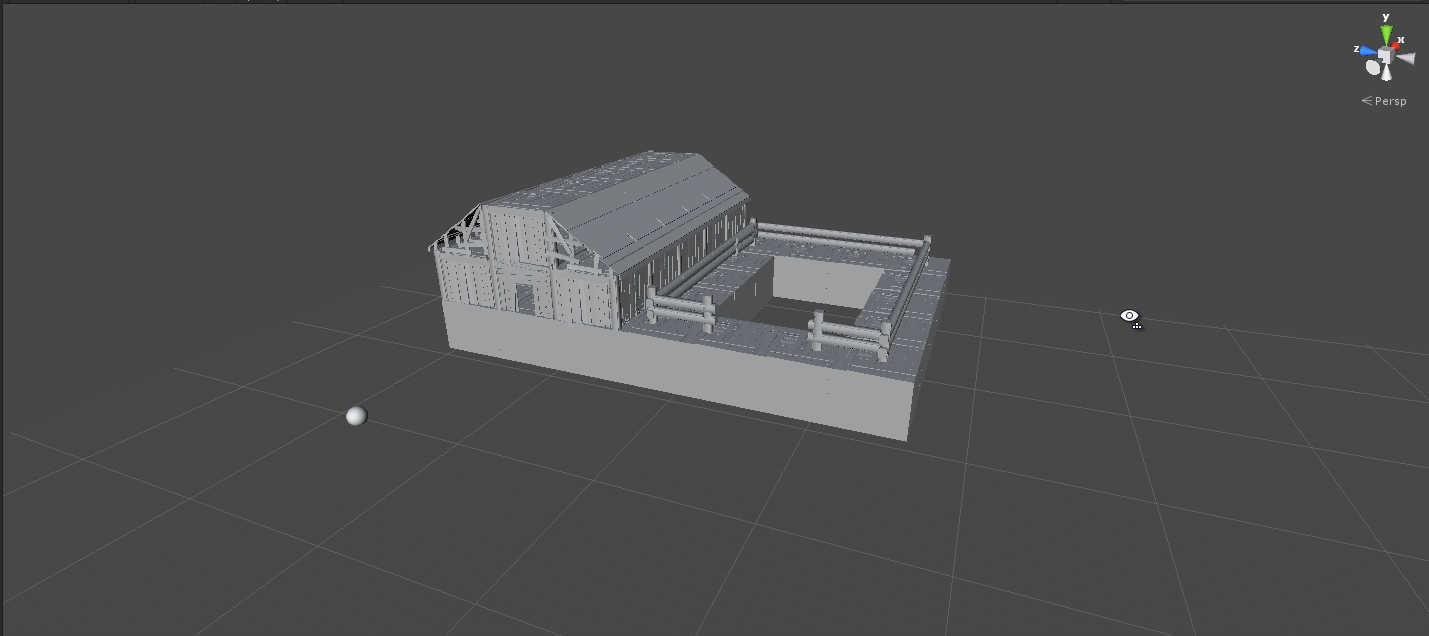
Task: Select the wooden truss frame at barn's left
Action: coord(457,235)
